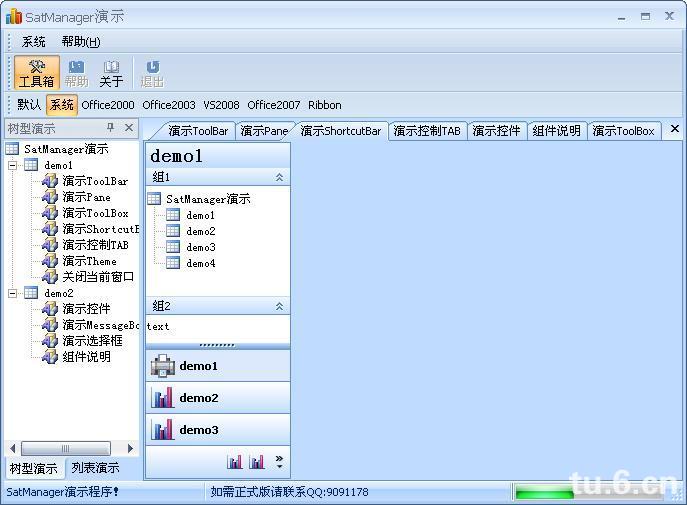Viewport: 687px width, 505px height.
Task: Click left arrow of tree scrollbar
Action: coord(12,448)
